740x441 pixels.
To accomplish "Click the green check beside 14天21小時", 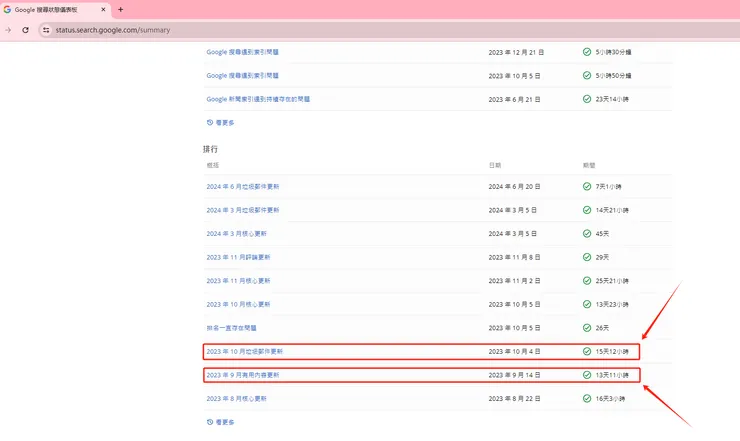I will click(587, 210).
